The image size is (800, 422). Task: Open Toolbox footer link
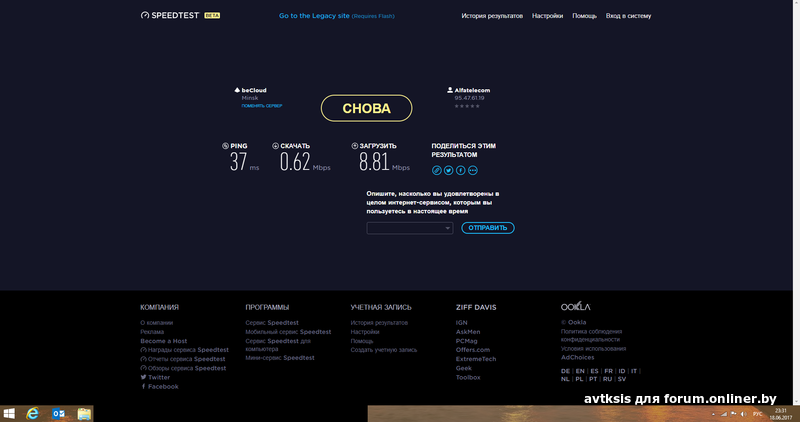tap(468, 378)
